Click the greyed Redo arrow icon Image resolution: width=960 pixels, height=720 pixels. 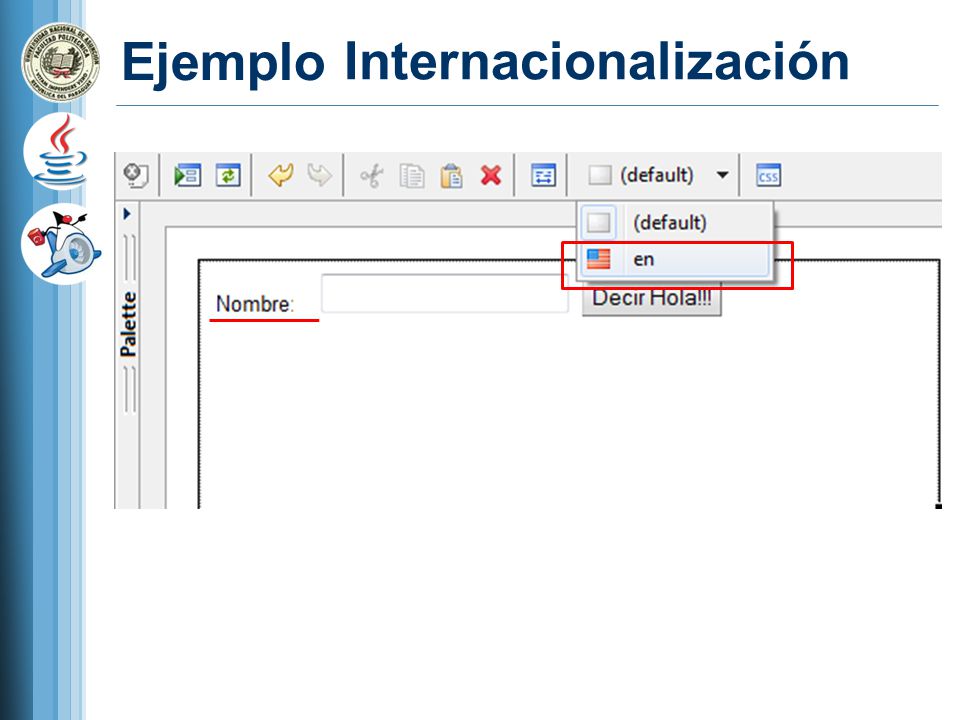(x=320, y=176)
